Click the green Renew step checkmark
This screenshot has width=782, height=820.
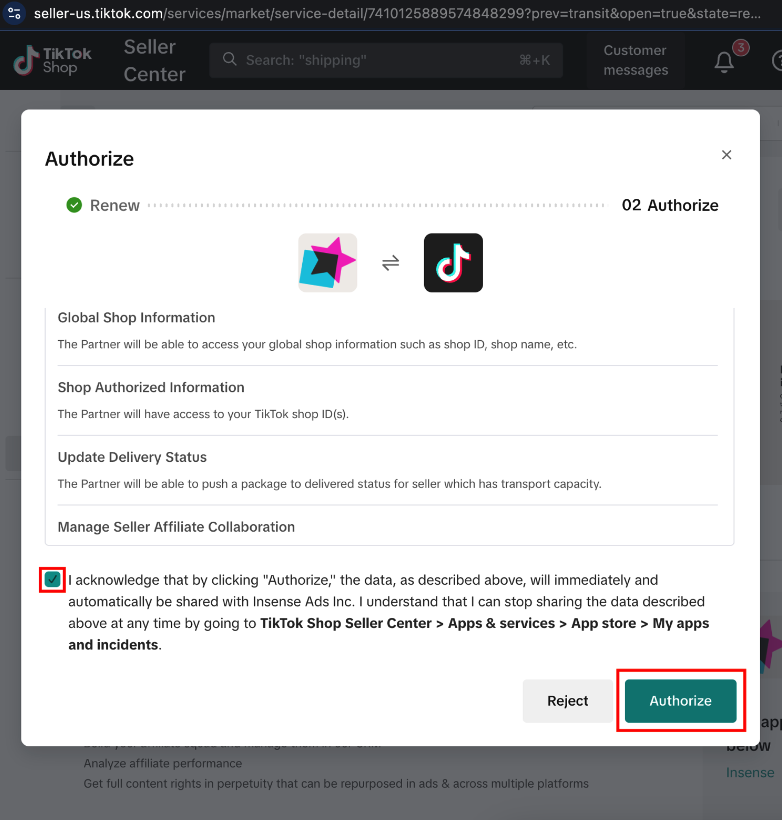[74, 205]
